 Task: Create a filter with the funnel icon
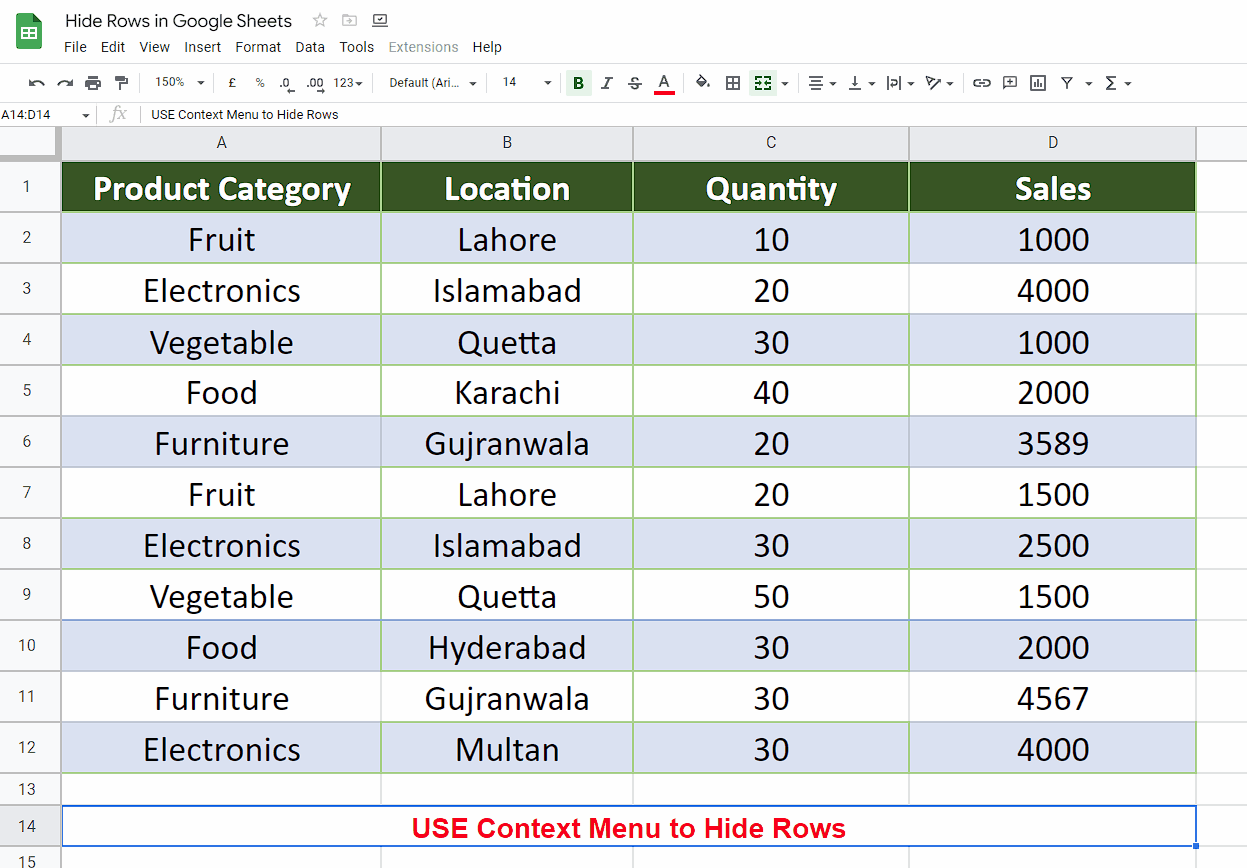[x=1067, y=83]
